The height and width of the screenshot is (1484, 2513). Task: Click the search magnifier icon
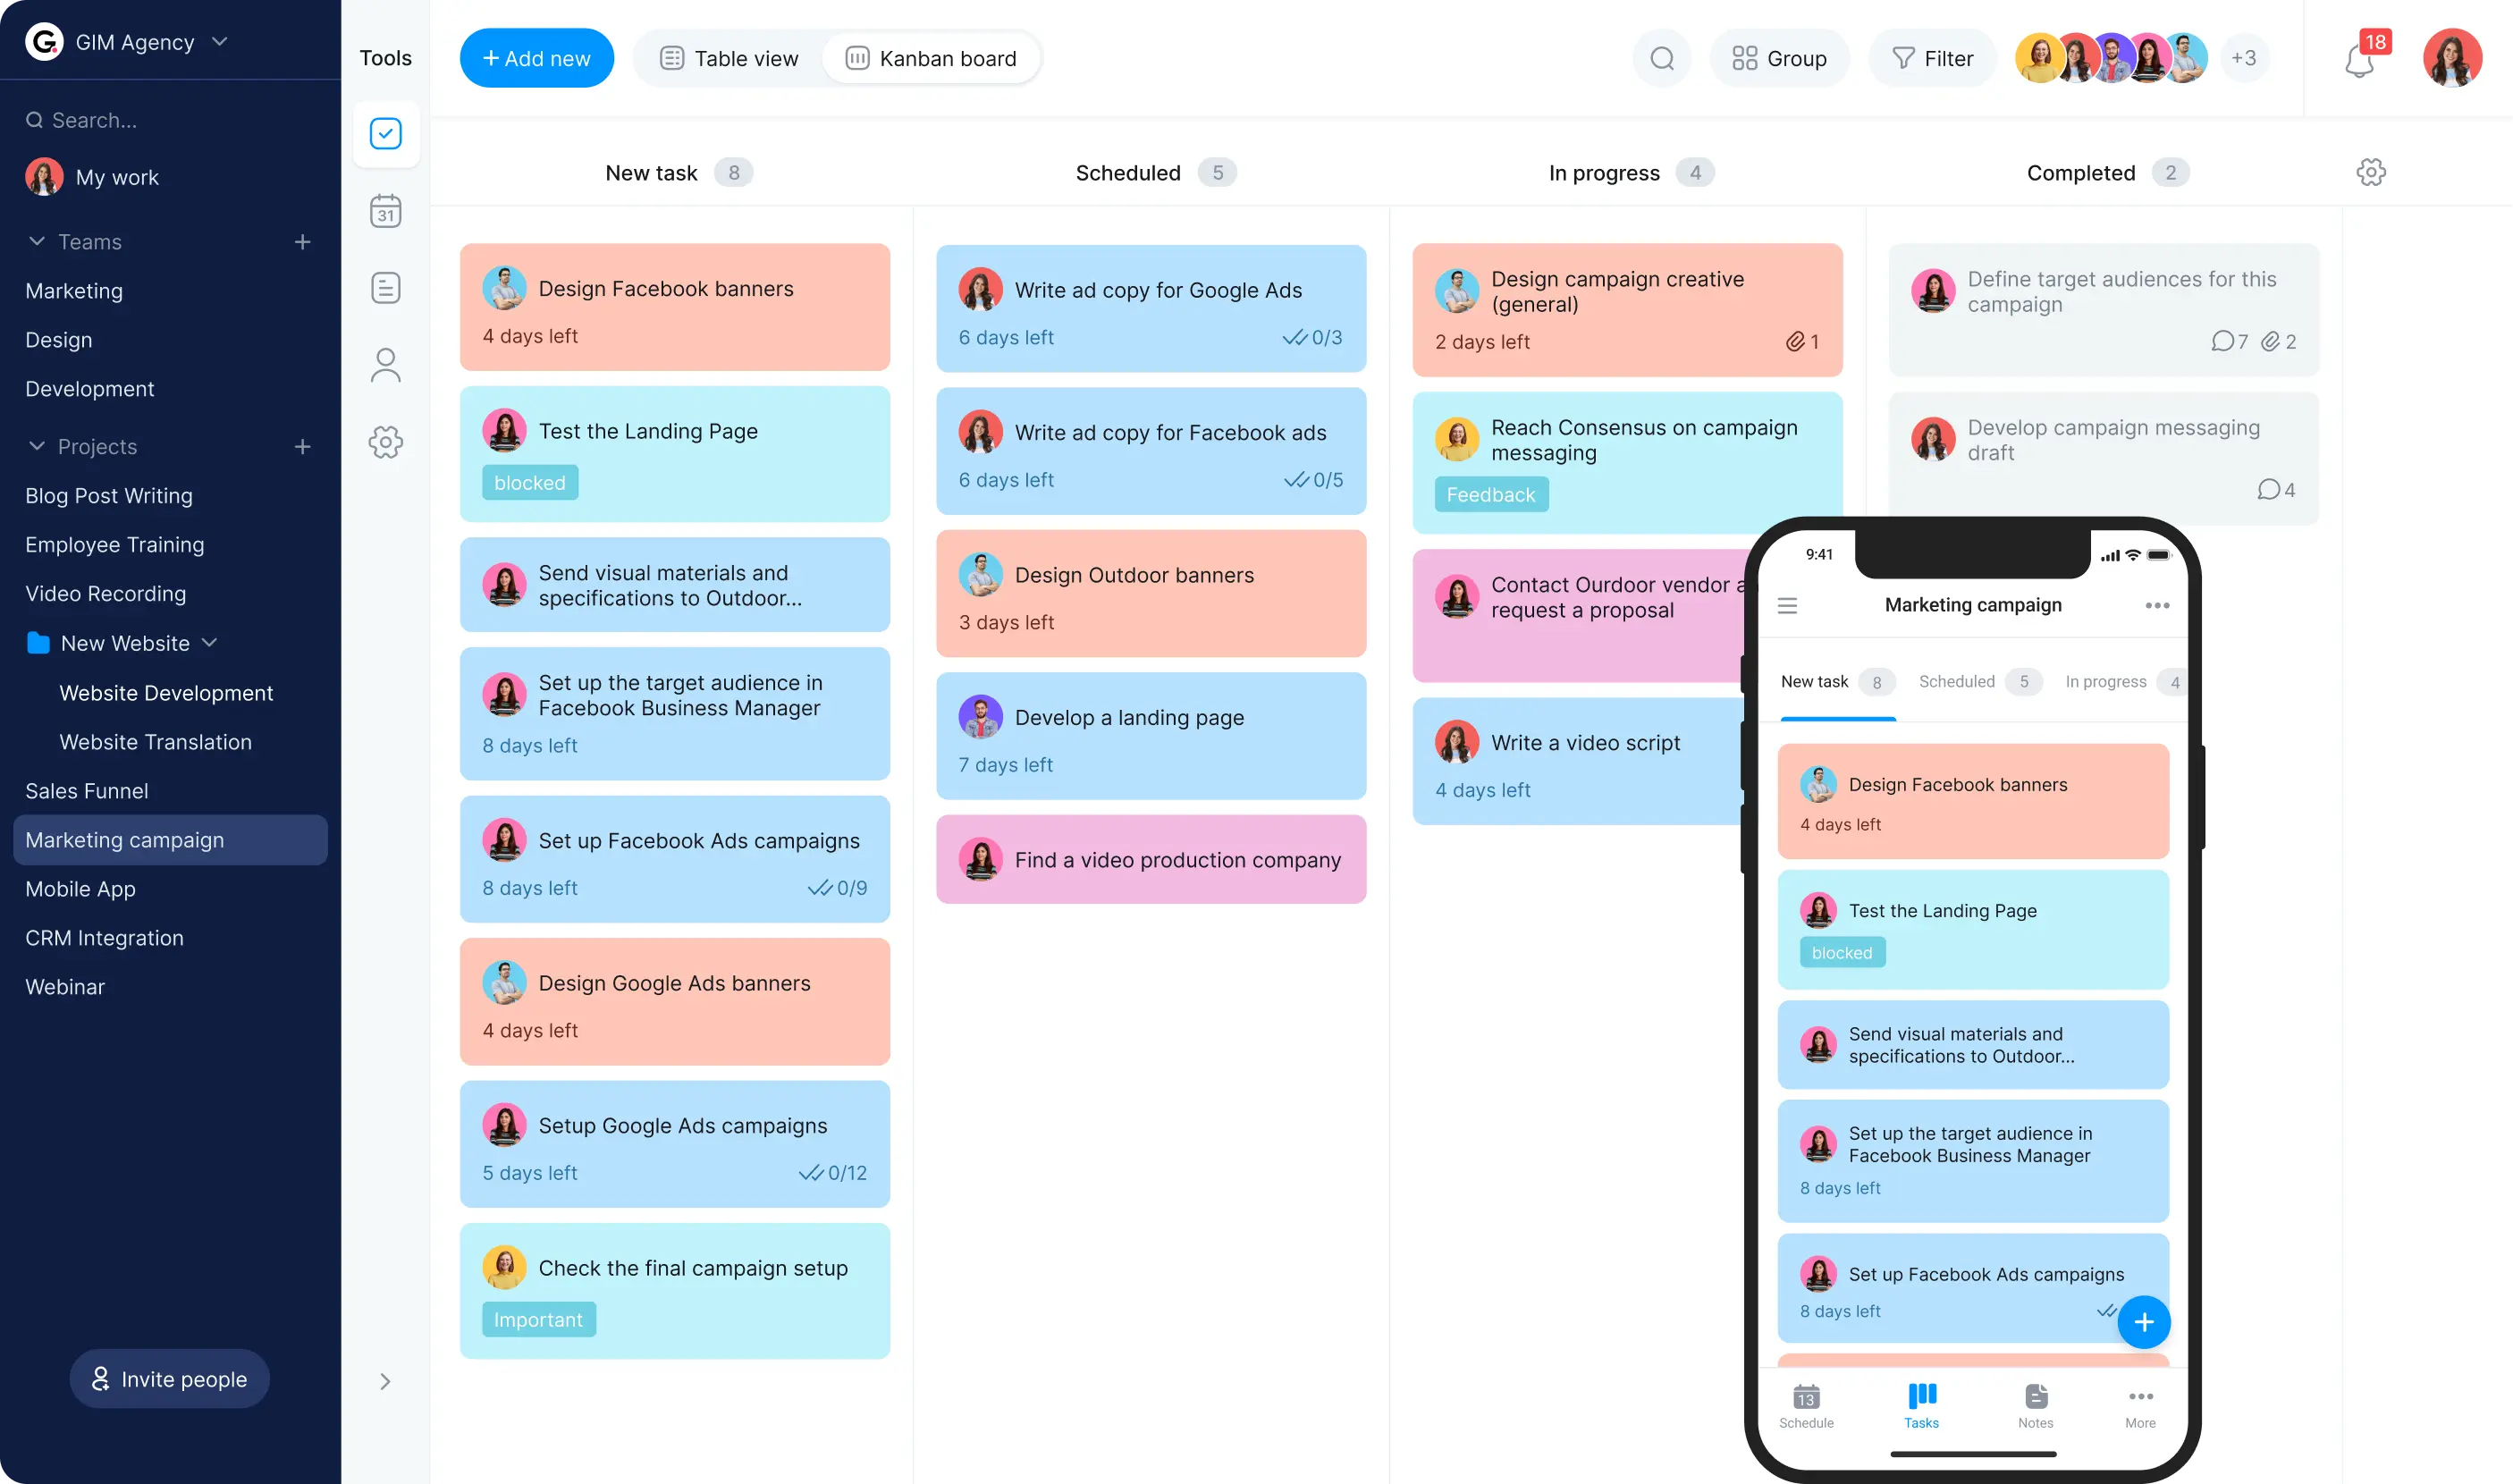(x=1664, y=58)
